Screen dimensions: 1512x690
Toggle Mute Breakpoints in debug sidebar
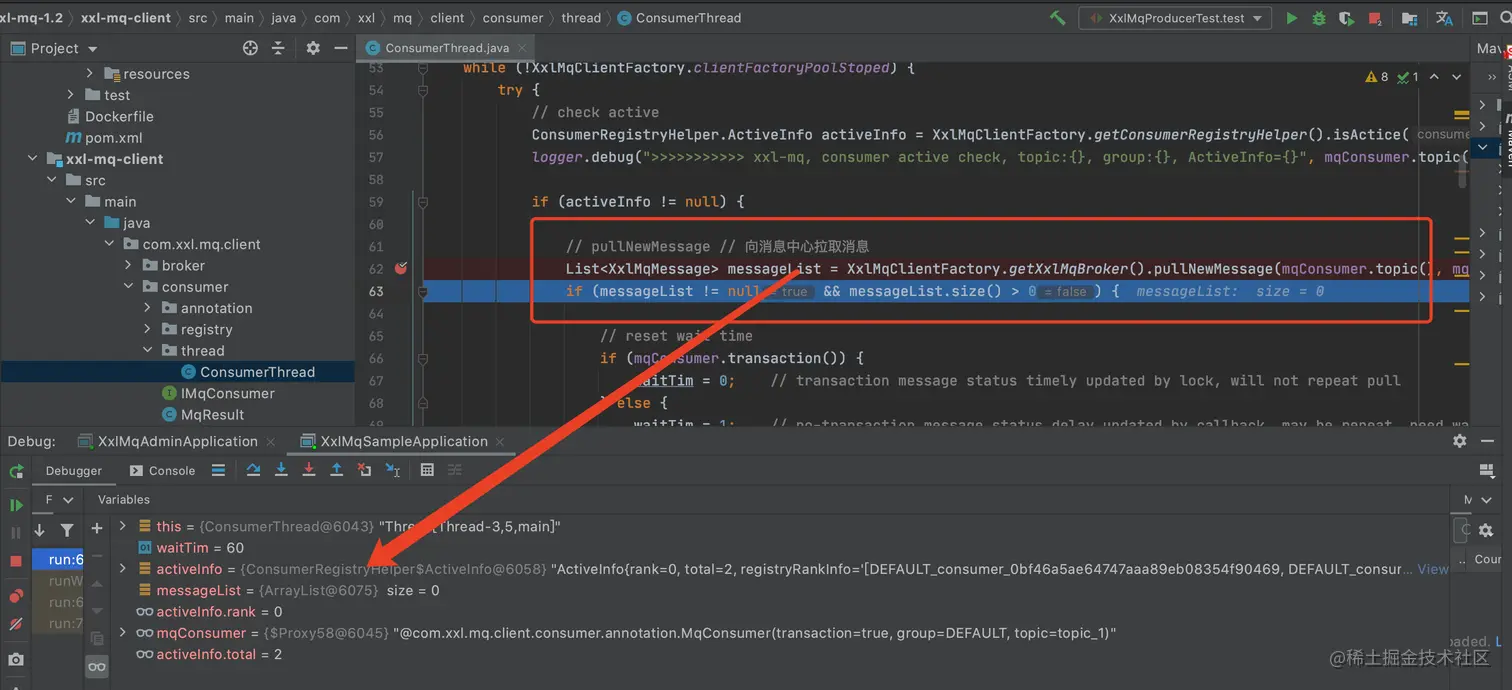click(16, 624)
